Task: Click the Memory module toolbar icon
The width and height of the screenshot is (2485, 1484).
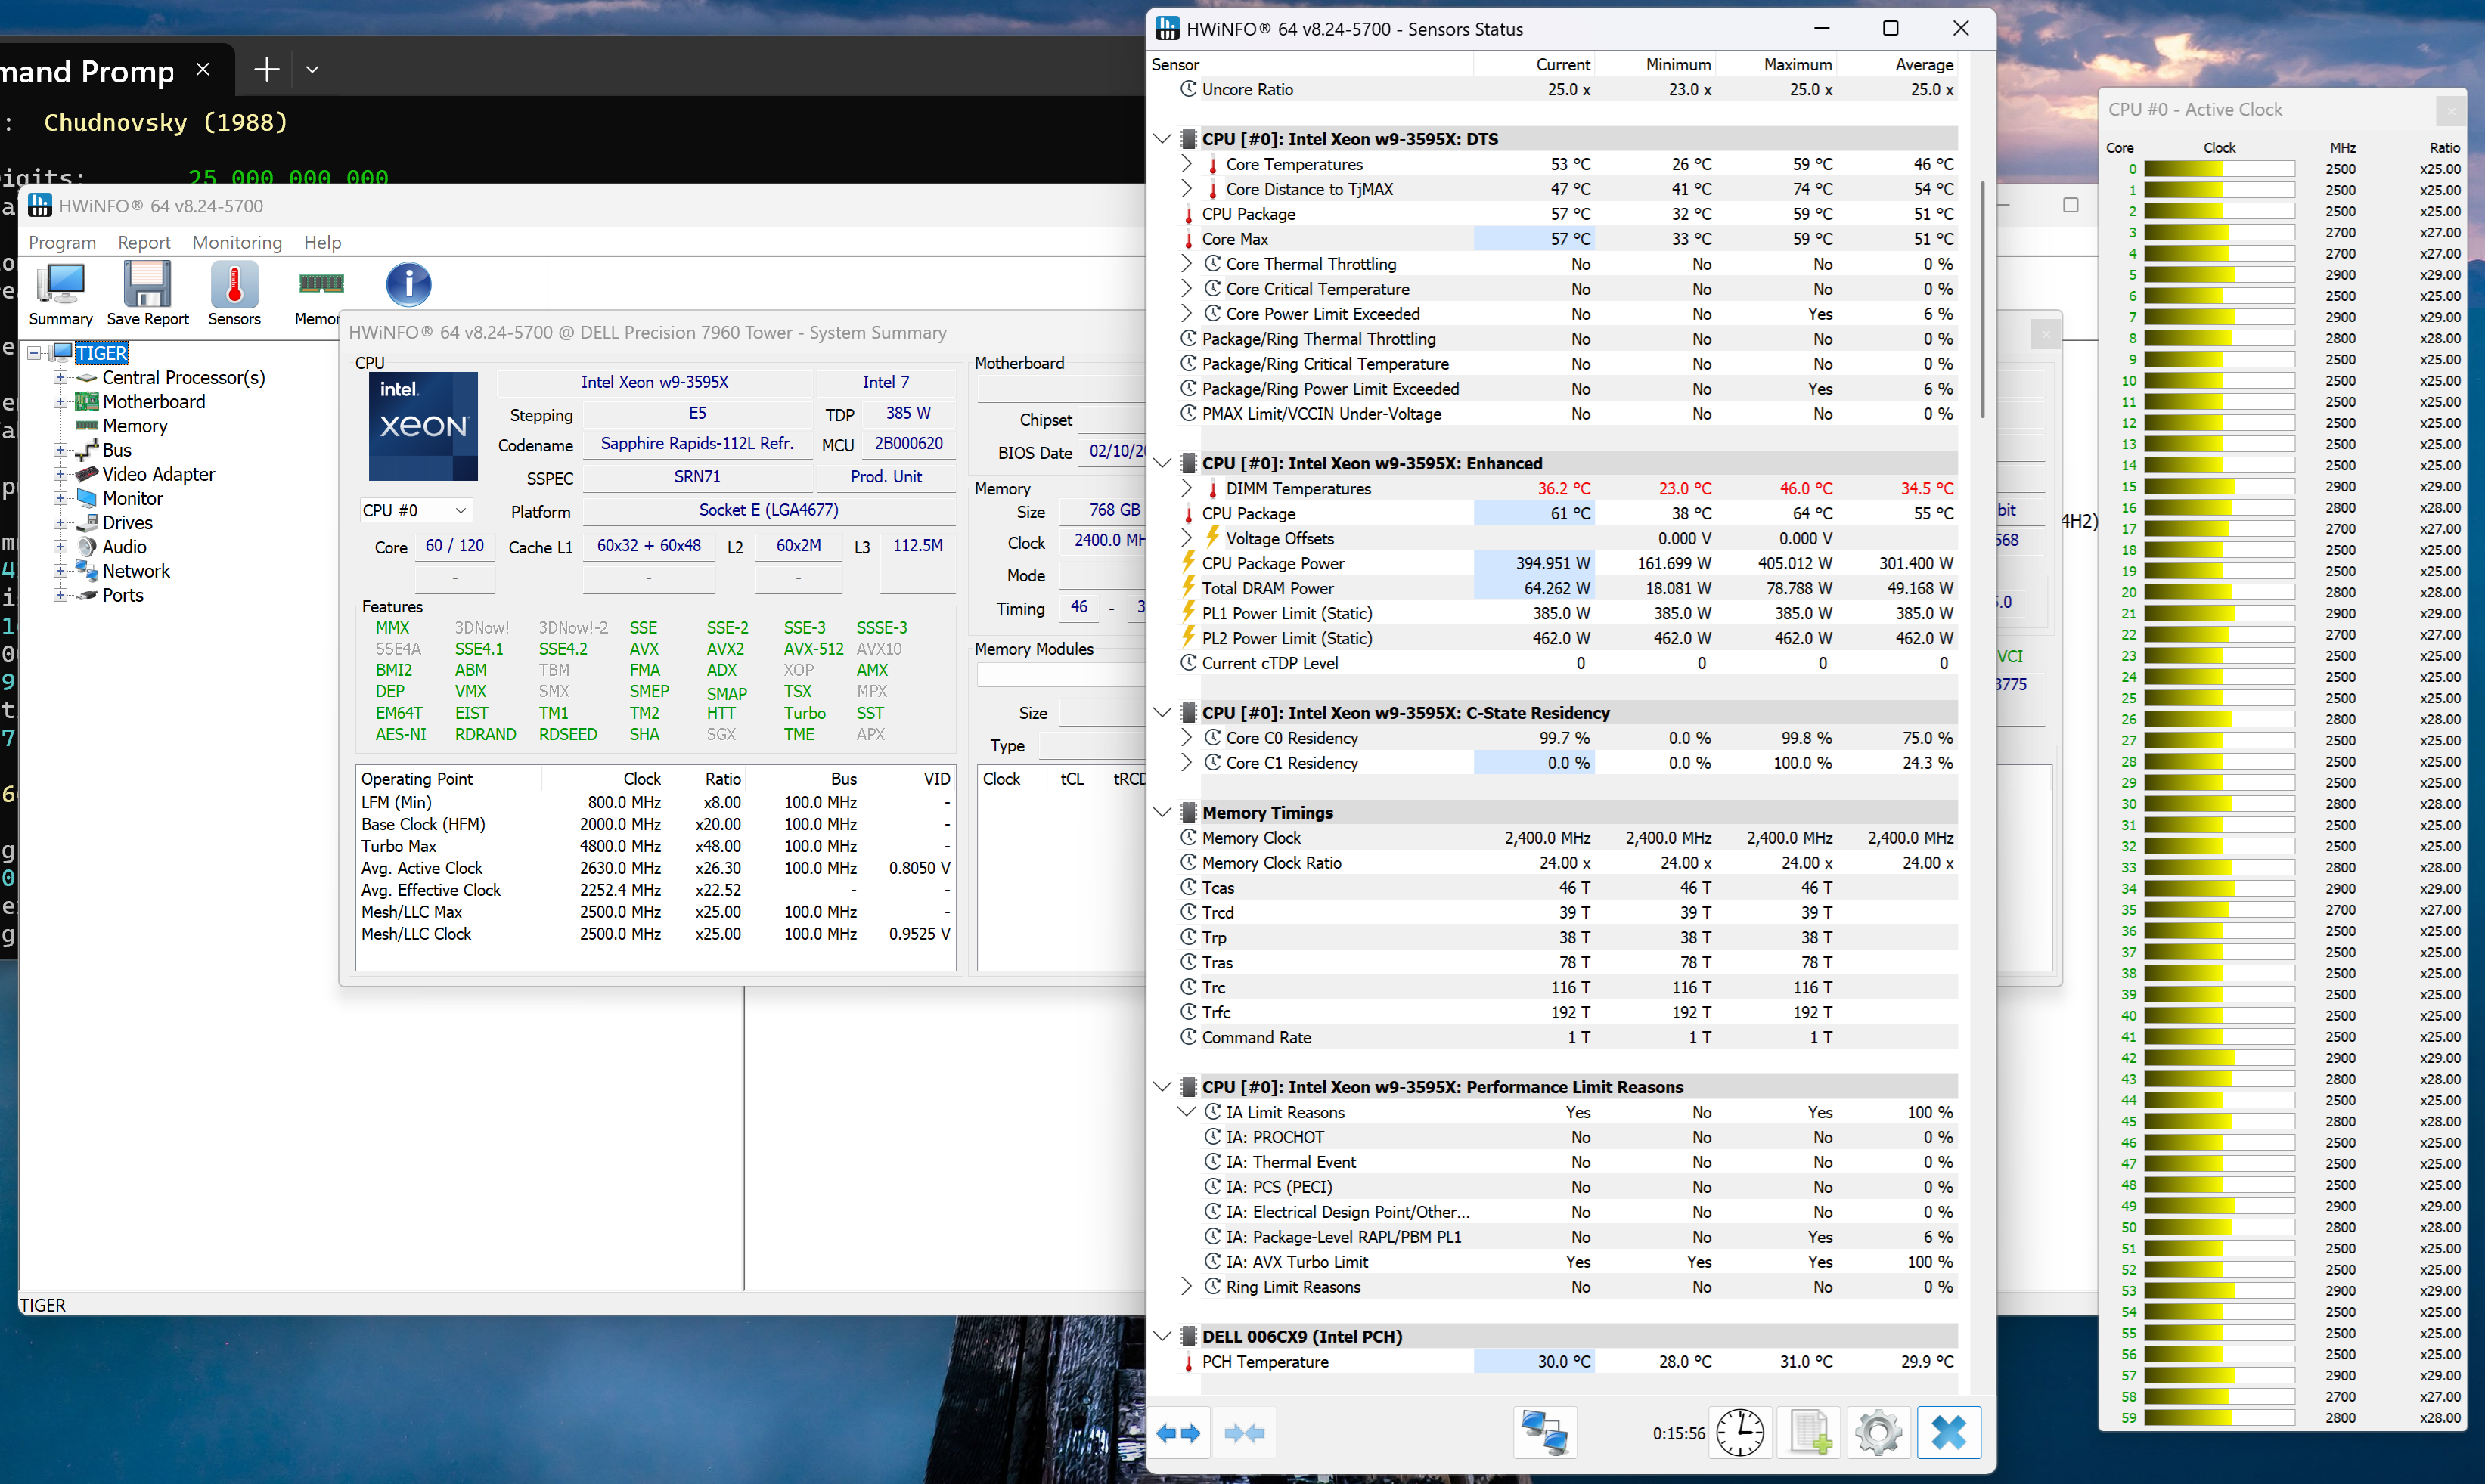Action: [x=321, y=285]
